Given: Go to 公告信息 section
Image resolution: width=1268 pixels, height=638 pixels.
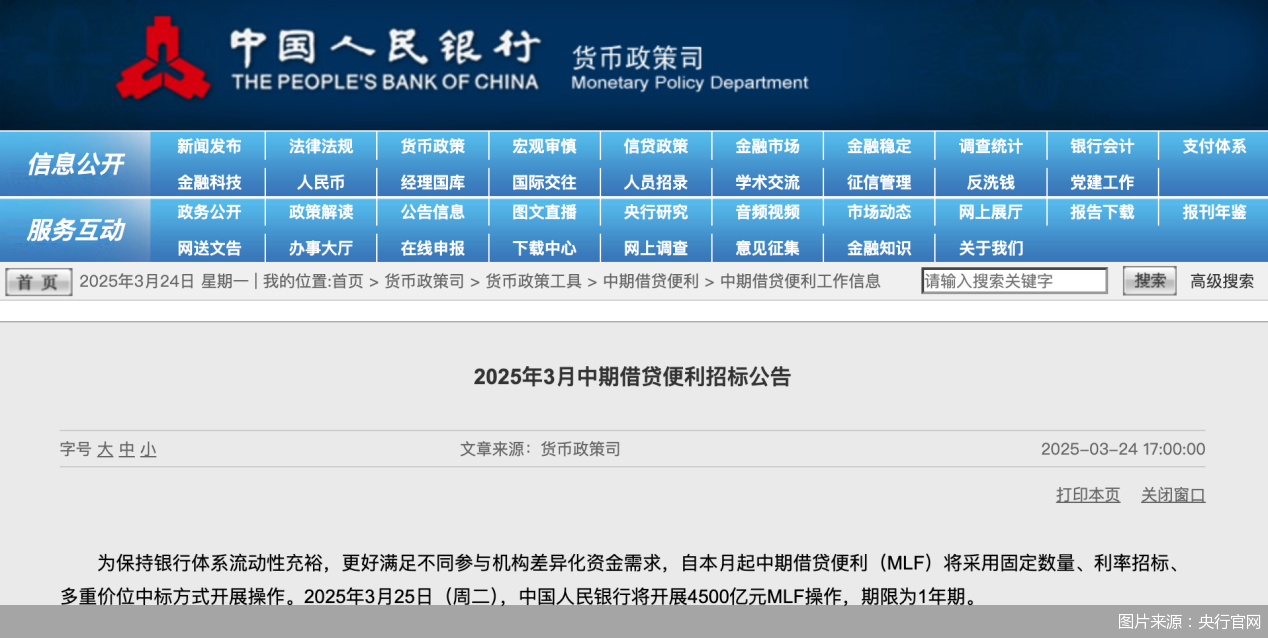Looking at the screenshot, I should (433, 212).
